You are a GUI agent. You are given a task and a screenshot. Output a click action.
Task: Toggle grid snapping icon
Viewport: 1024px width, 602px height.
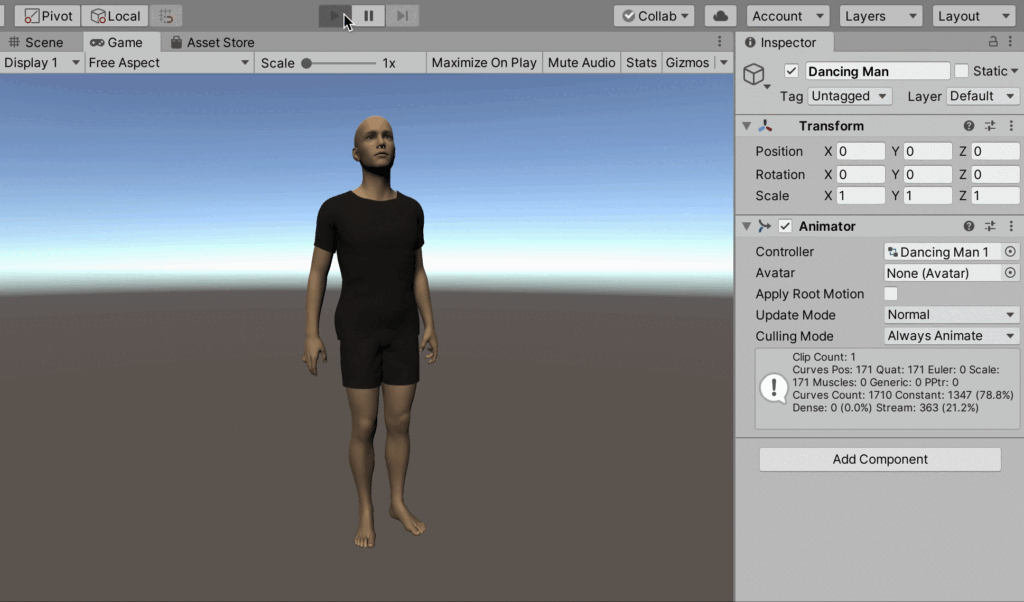166,16
